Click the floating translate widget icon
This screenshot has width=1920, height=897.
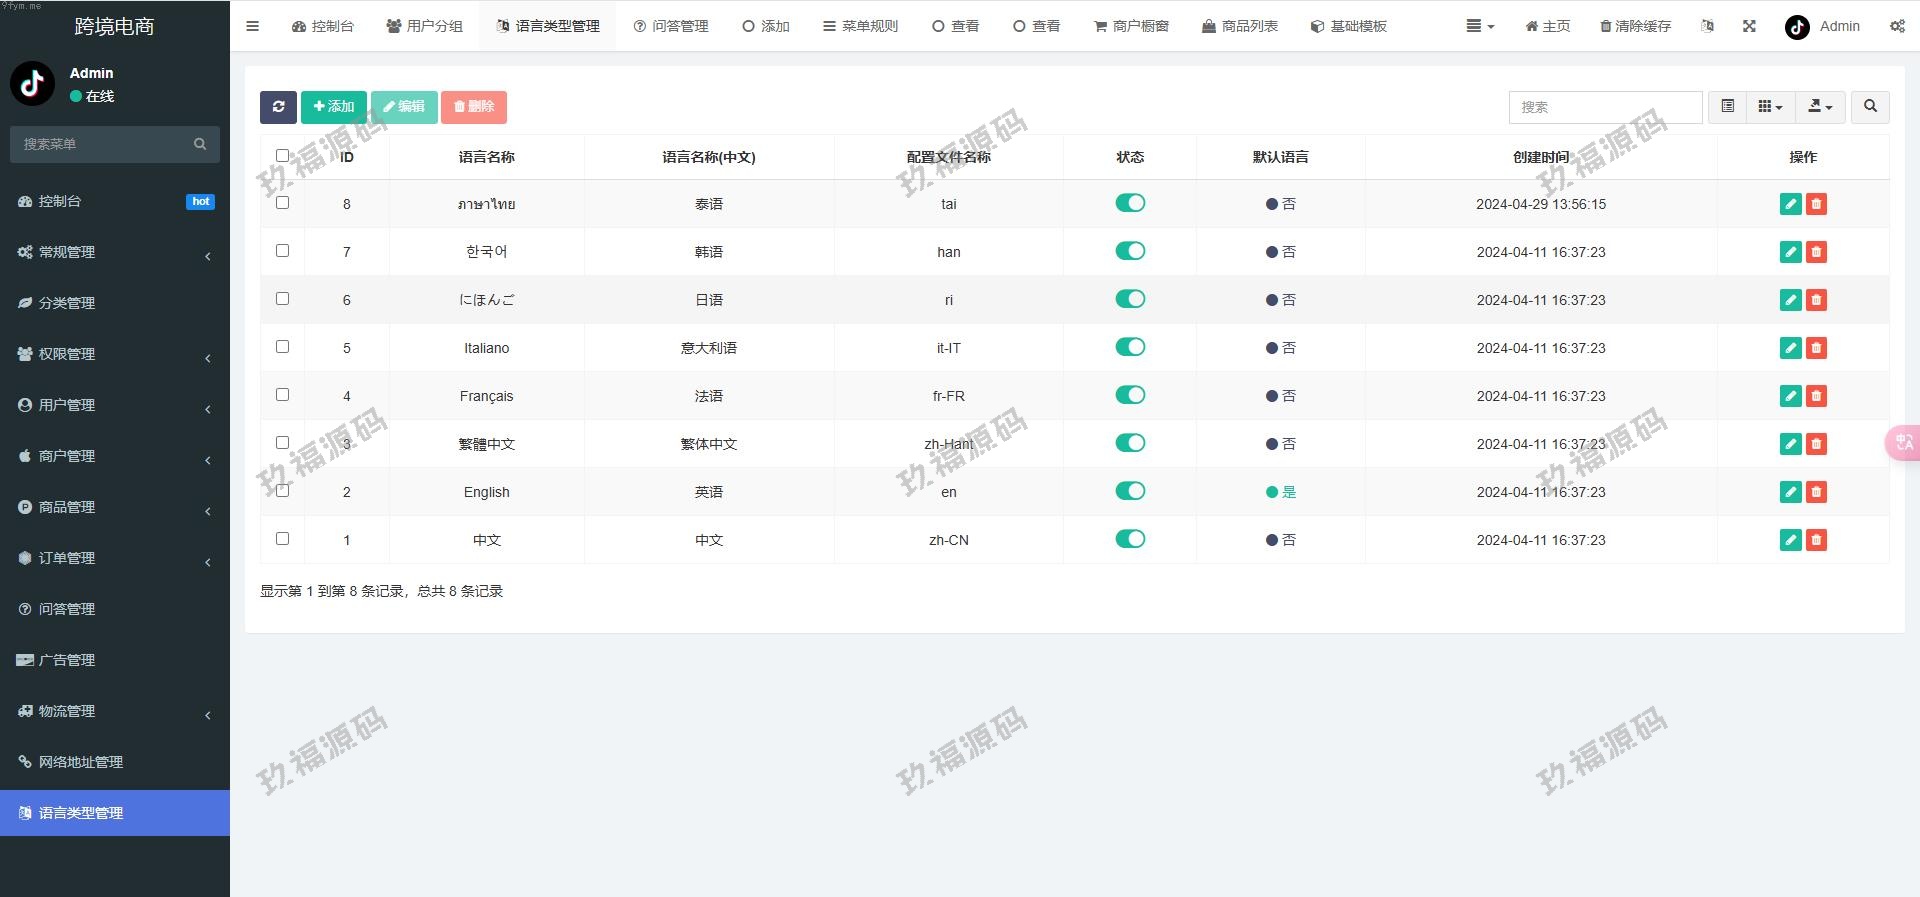point(1902,443)
